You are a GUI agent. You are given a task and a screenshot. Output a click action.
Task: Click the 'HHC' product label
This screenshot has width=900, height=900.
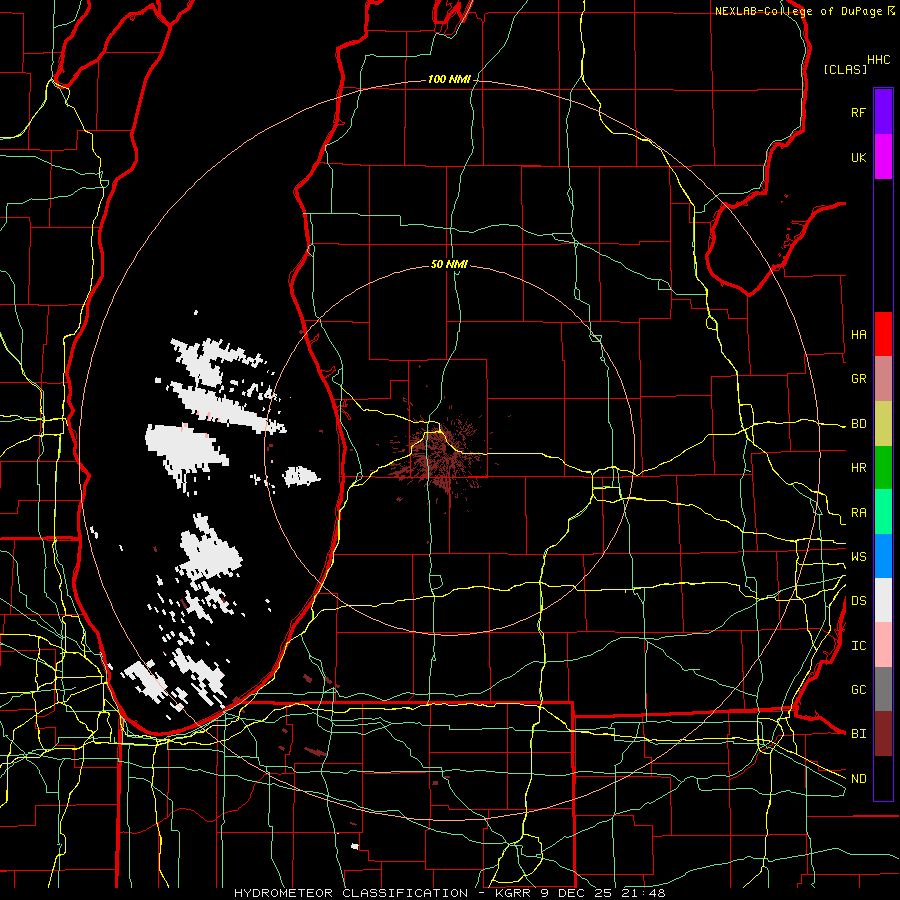tap(878, 60)
